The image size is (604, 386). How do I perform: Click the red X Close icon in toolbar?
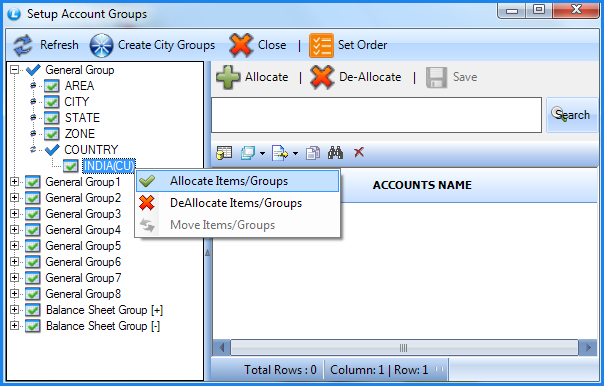coord(241,45)
